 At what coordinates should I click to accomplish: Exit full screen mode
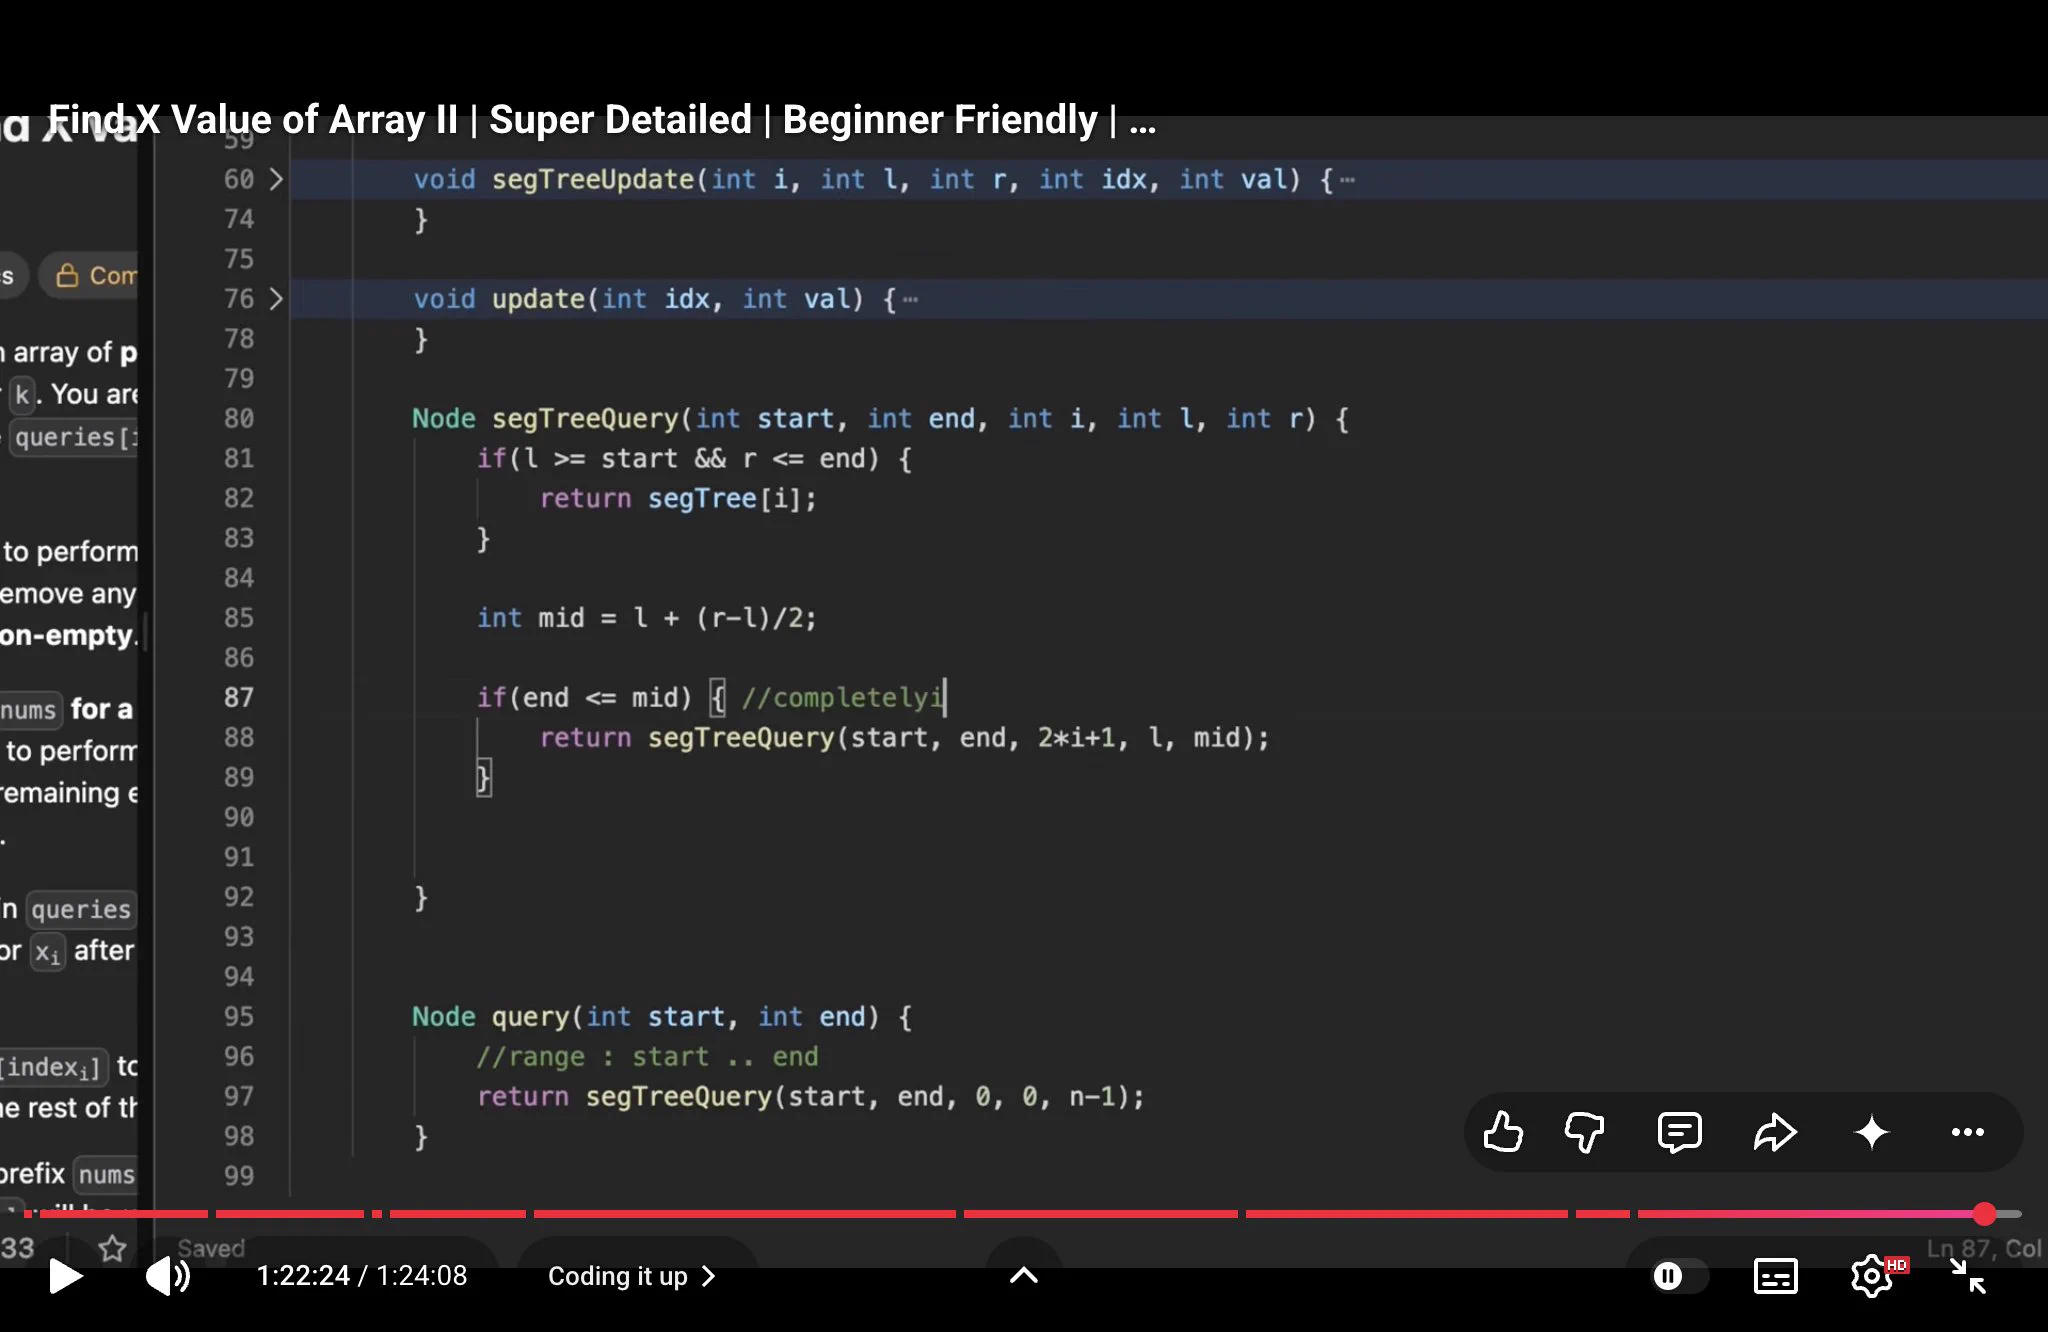coord(1968,1276)
